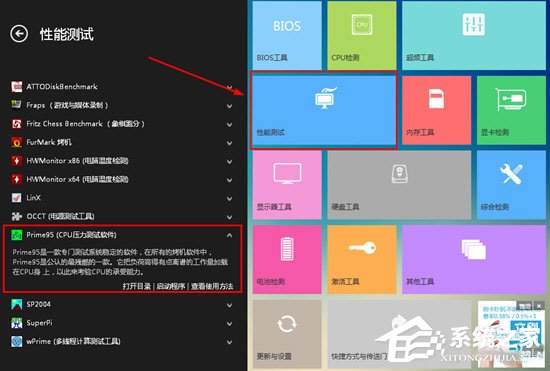
Task: Click the ATTODiskBenchmark app icon
Action: [16, 86]
